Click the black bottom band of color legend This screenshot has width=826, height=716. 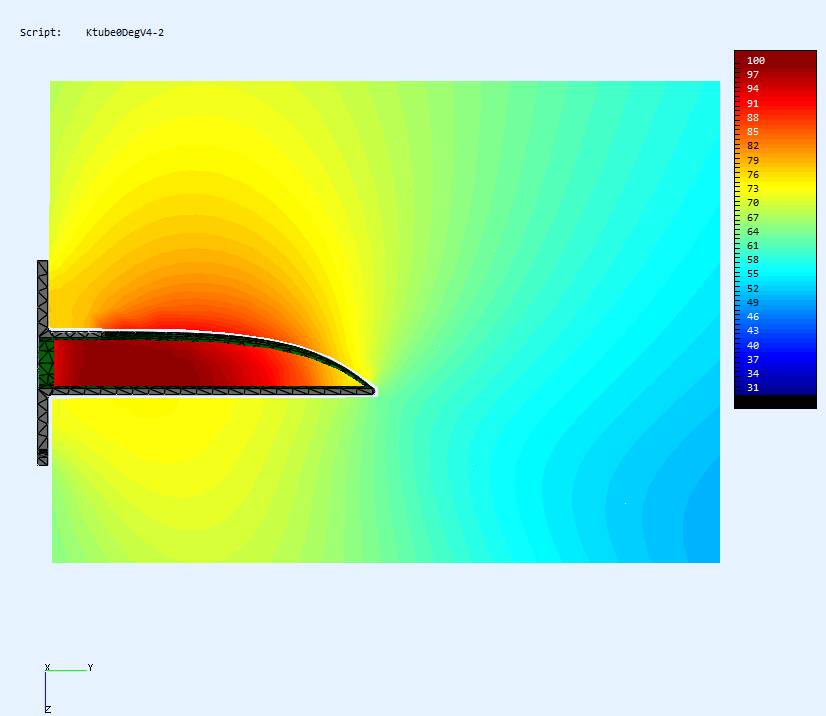coord(775,402)
